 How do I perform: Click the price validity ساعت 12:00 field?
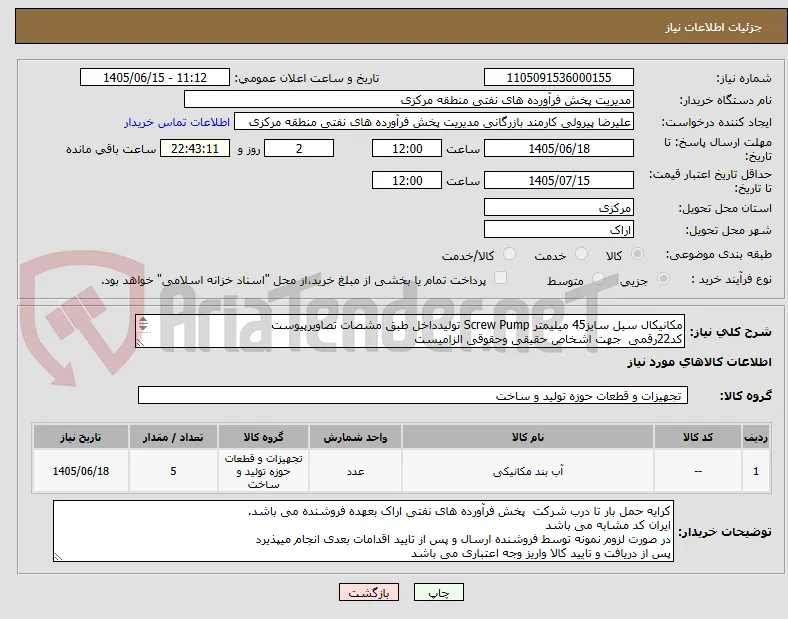pyautogui.click(x=407, y=180)
